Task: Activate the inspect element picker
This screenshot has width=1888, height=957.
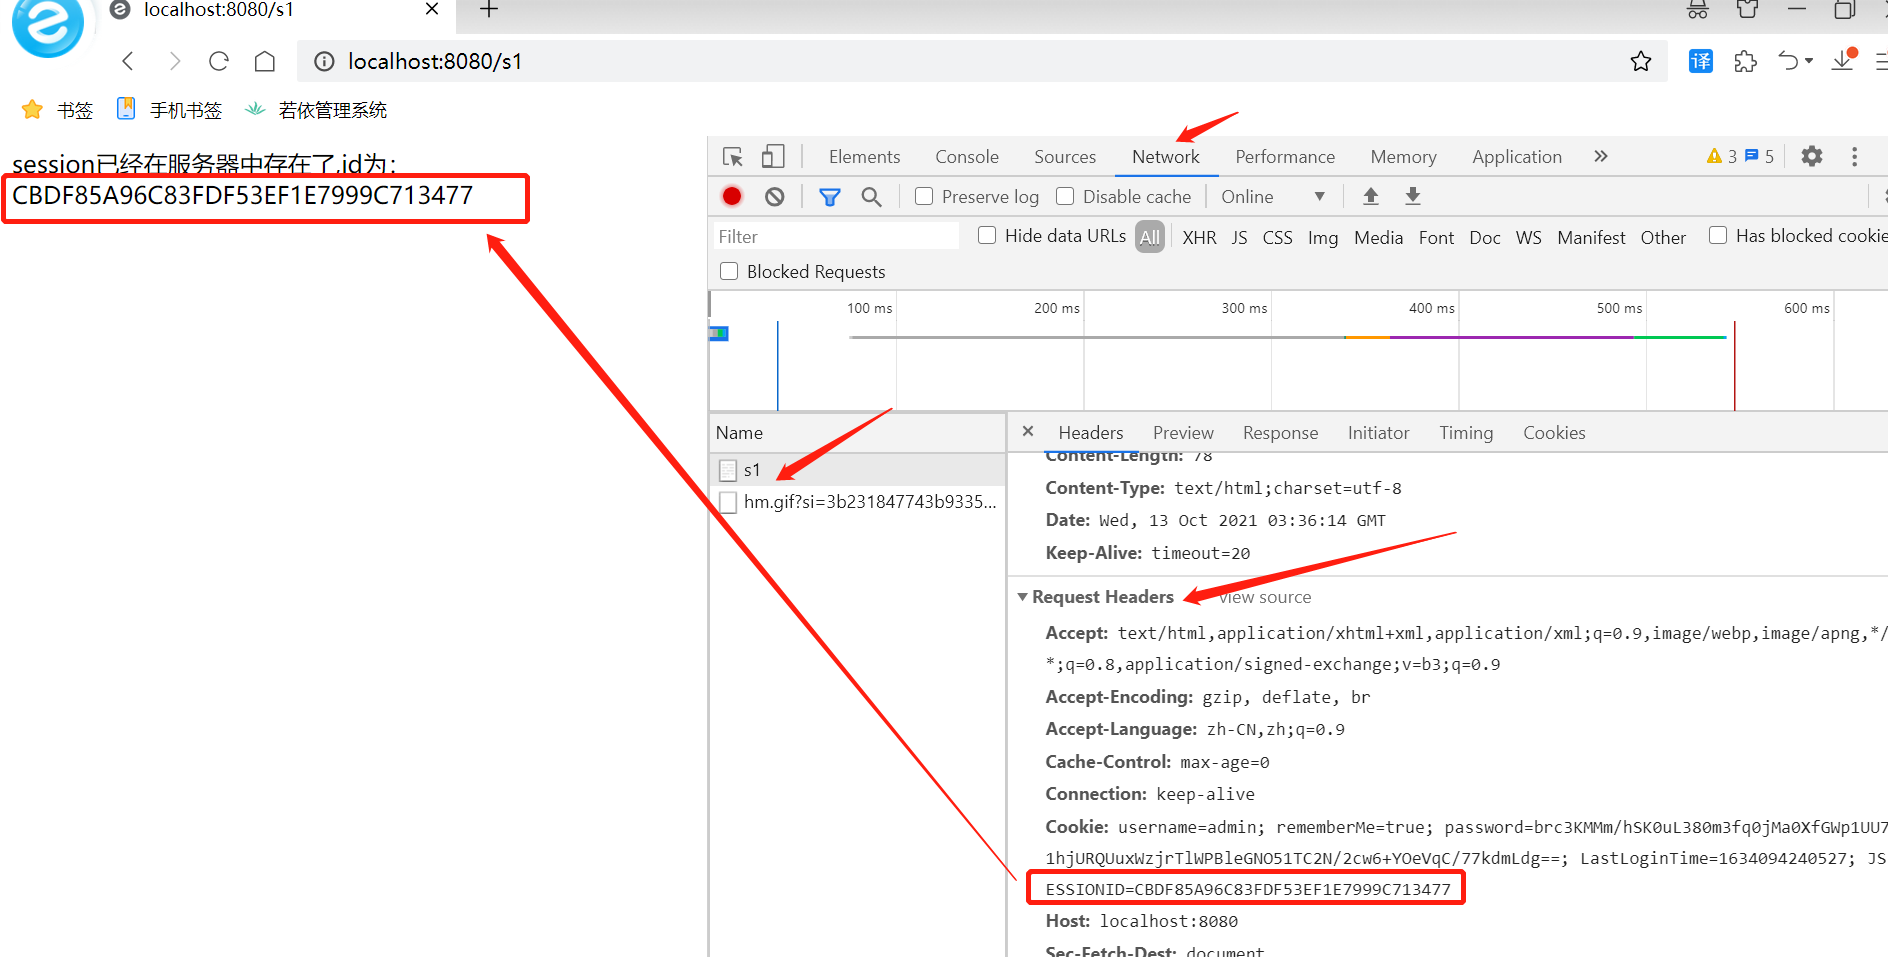Action: (733, 157)
